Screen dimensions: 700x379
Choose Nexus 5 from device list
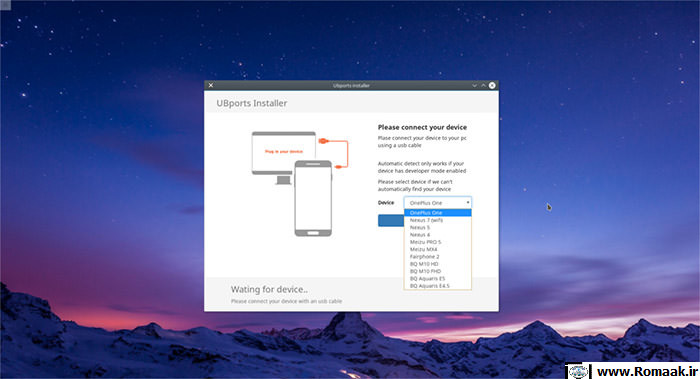(438, 227)
